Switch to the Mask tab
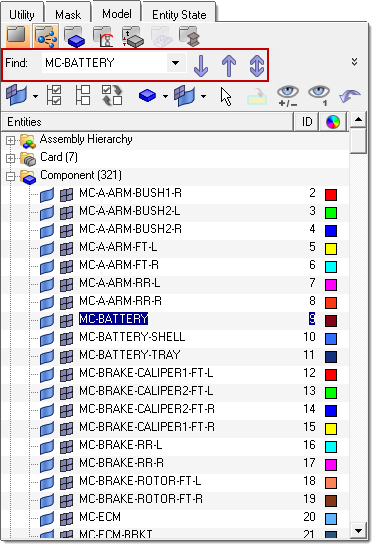The height and width of the screenshot is (547, 375). (x=68, y=14)
